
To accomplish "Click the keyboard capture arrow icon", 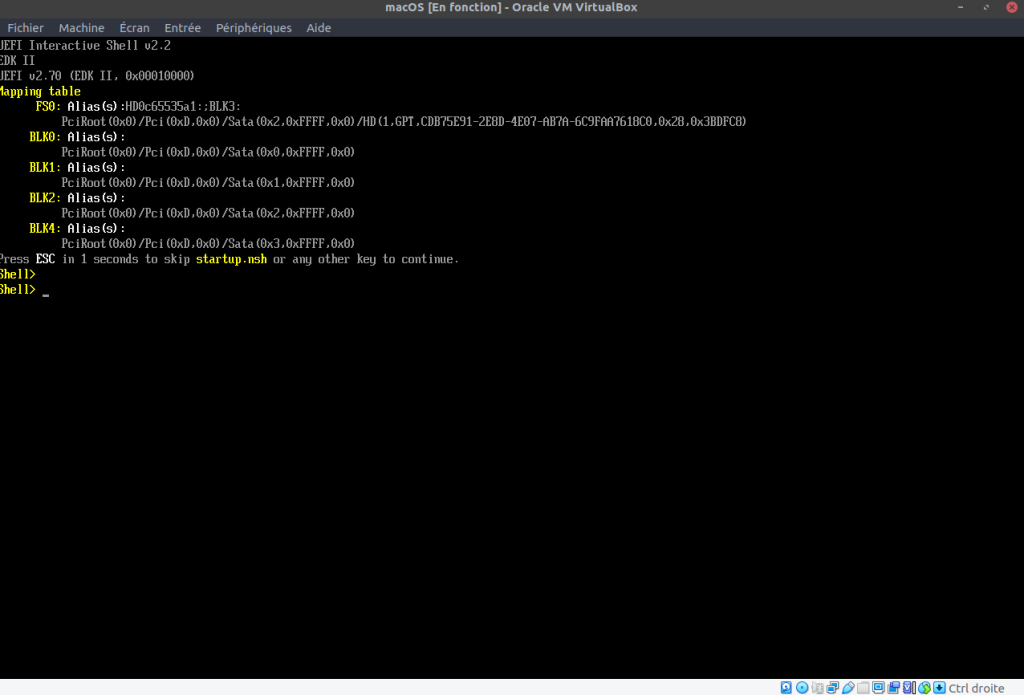I will [x=939, y=687].
